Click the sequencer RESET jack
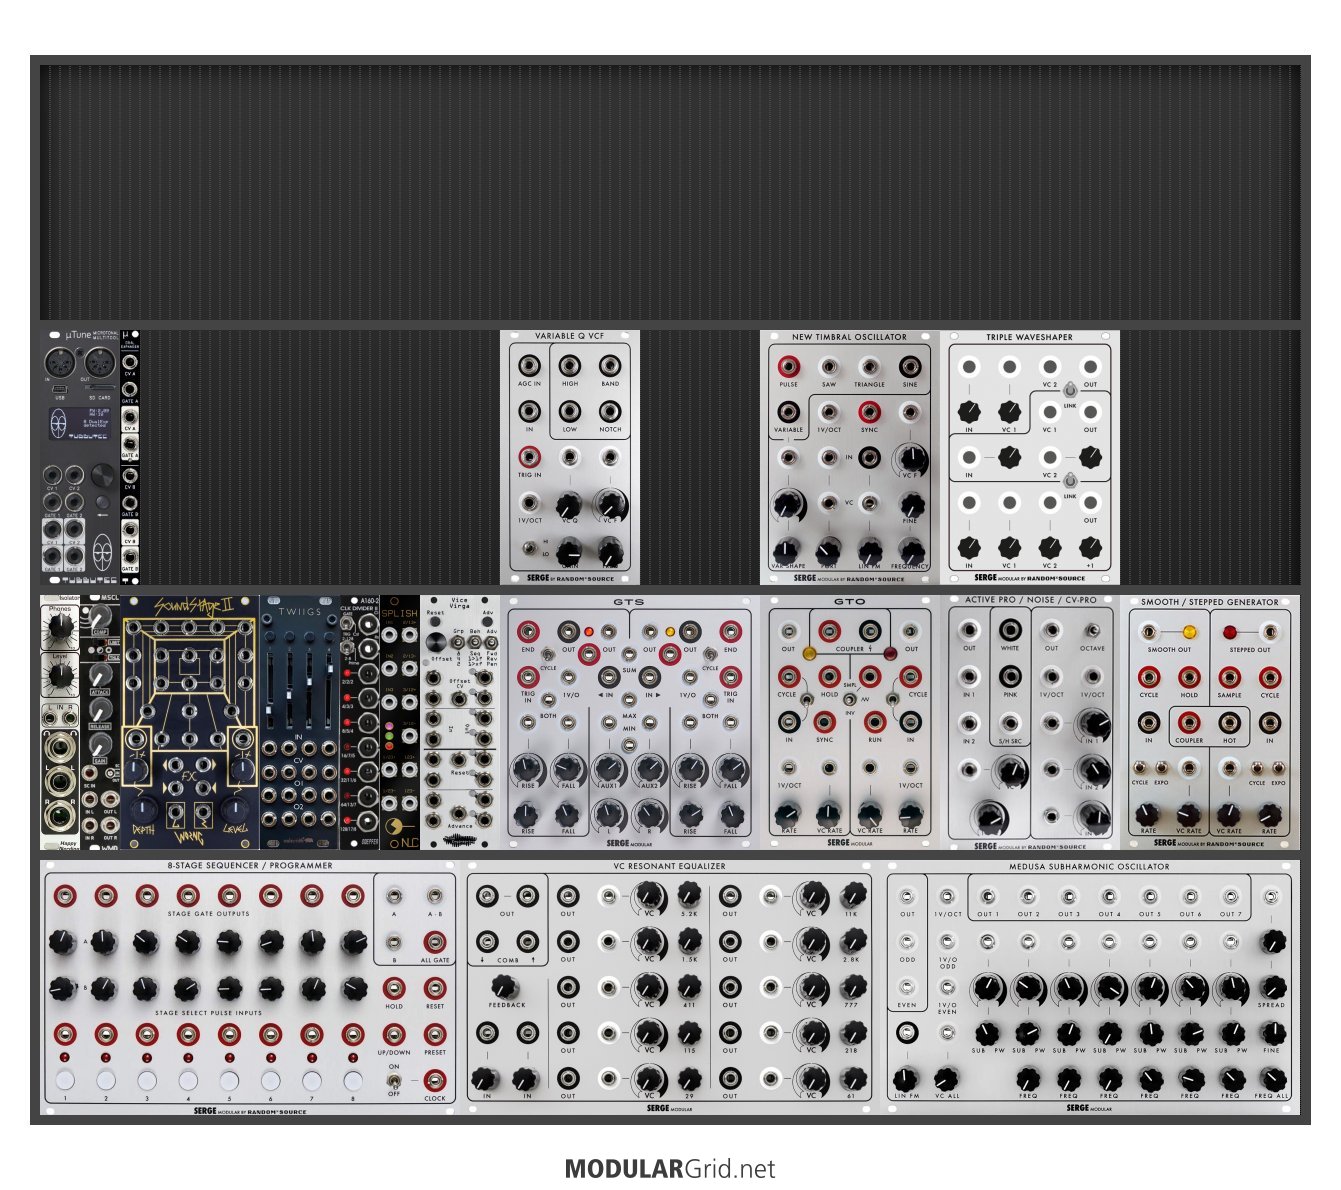 [x=435, y=988]
